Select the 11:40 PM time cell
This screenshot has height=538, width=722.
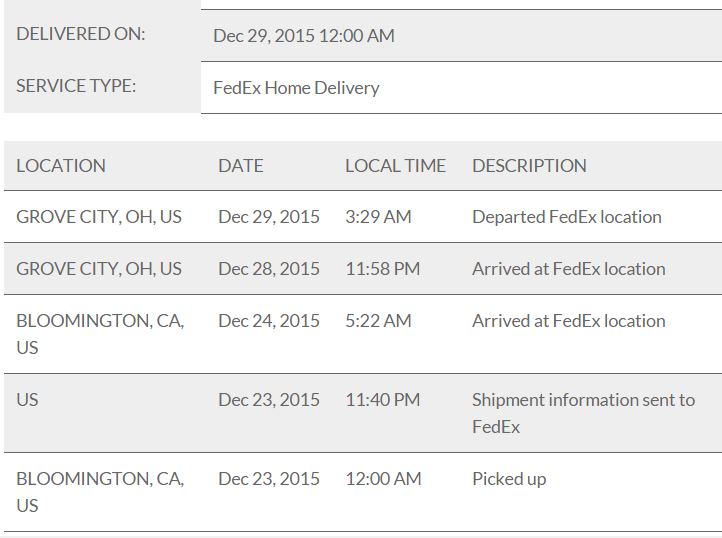382,399
